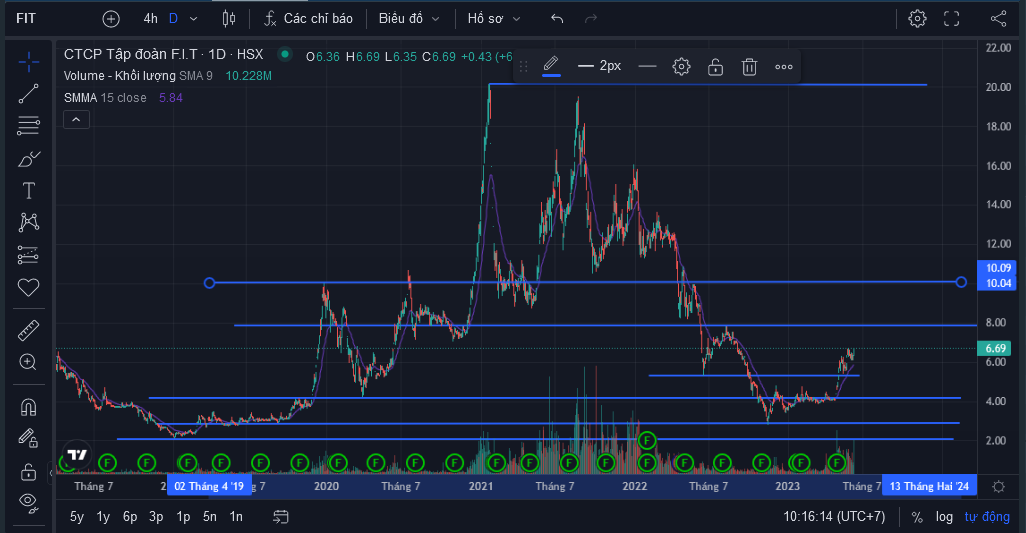Viewport: 1026px width, 533px height.
Task: Open the forecasting and measurement tools
Action: tap(28, 255)
